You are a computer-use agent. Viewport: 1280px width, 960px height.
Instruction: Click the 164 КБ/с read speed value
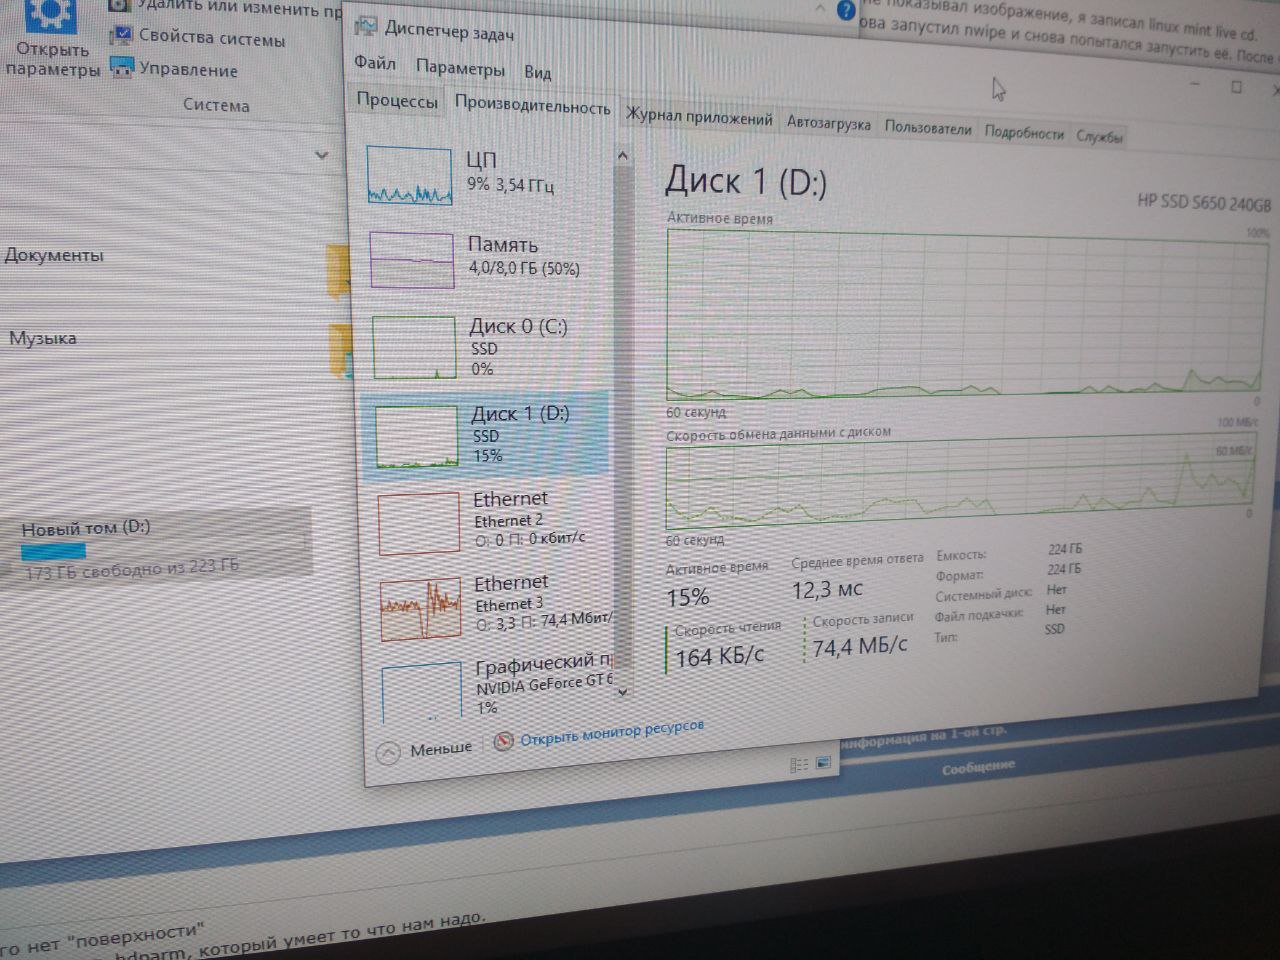[x=719, y=657]
